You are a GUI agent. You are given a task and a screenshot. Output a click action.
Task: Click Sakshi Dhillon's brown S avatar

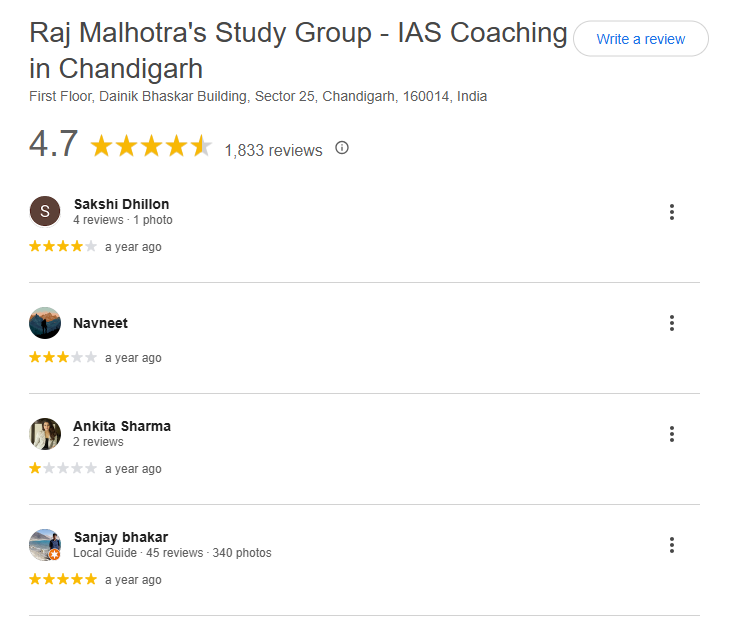45,211
